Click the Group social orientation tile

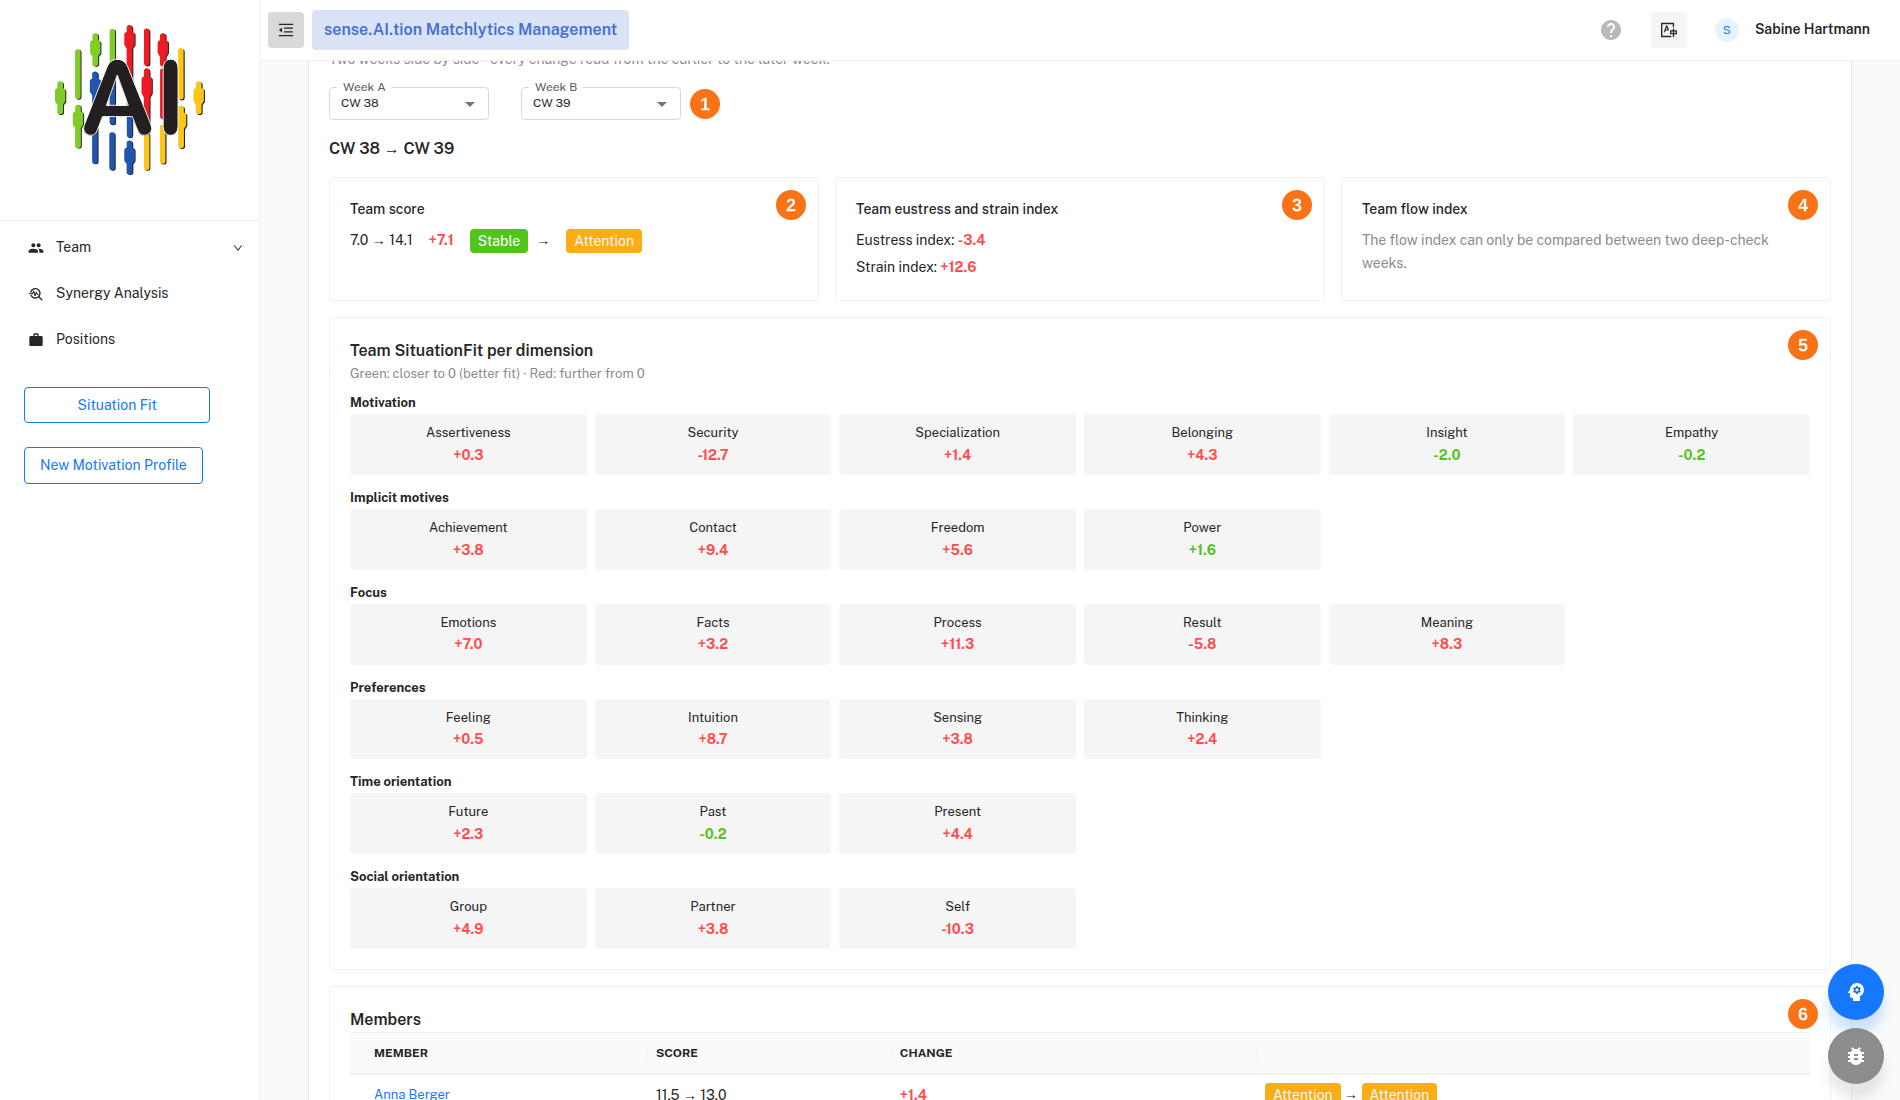pos(468,918)
